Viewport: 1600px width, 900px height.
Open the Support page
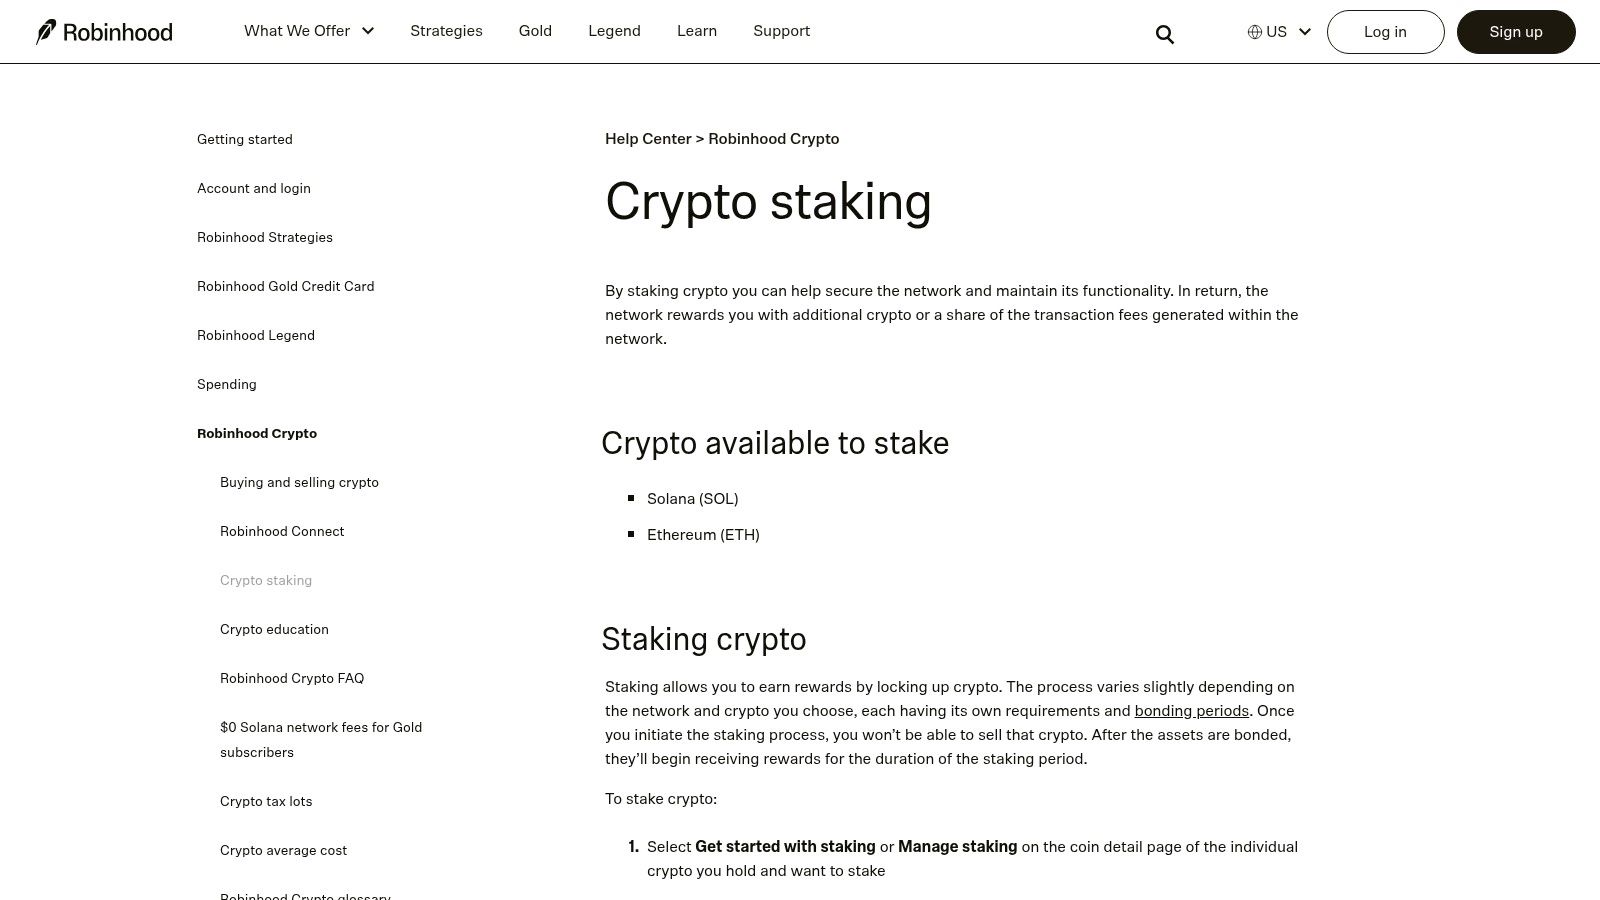click(x=781, y=31)
